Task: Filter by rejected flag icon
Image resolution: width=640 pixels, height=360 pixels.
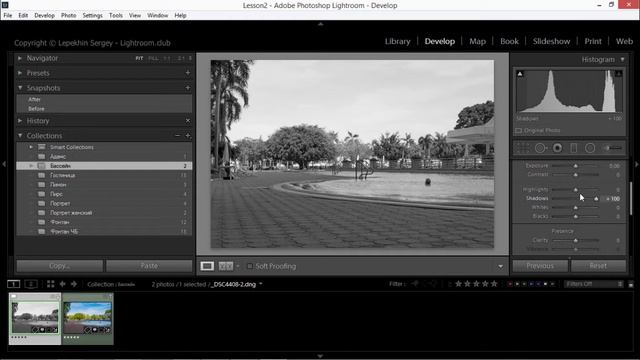Action: pos(433,284)
